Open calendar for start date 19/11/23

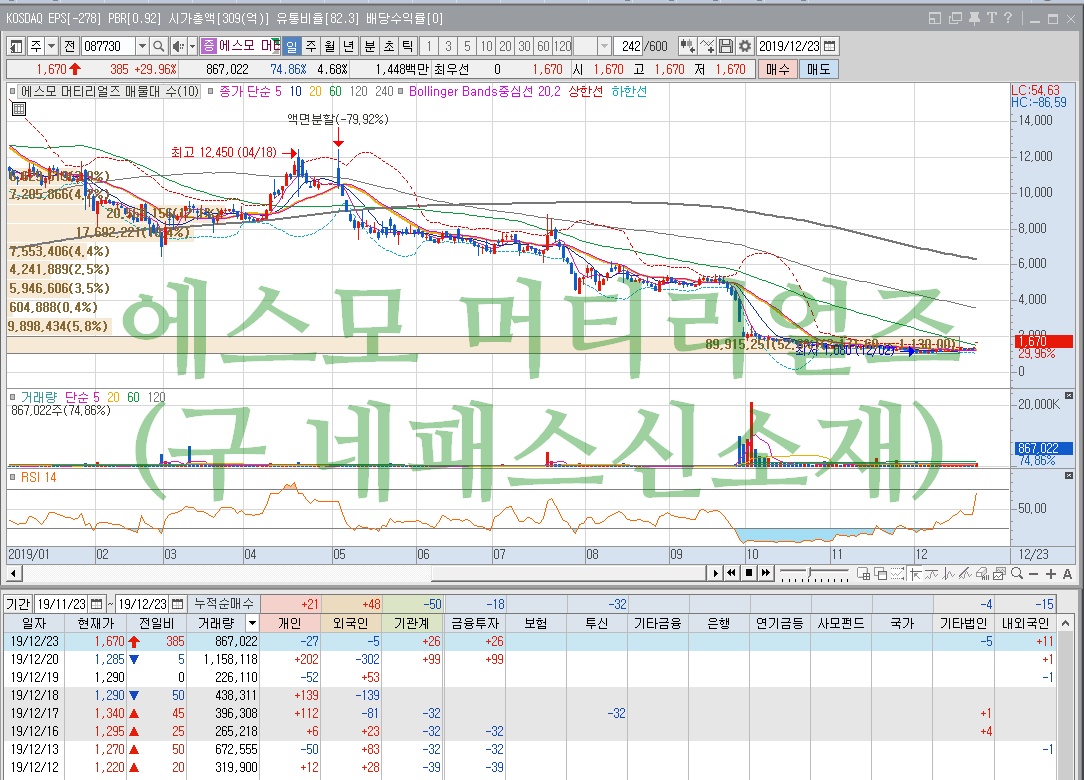[x=97, y=604]
